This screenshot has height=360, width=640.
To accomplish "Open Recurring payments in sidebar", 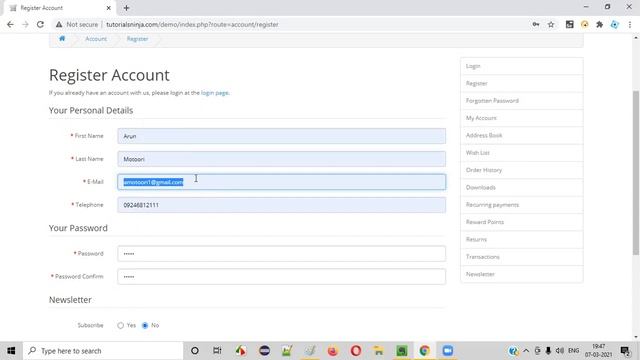I will tap(522, 205).
